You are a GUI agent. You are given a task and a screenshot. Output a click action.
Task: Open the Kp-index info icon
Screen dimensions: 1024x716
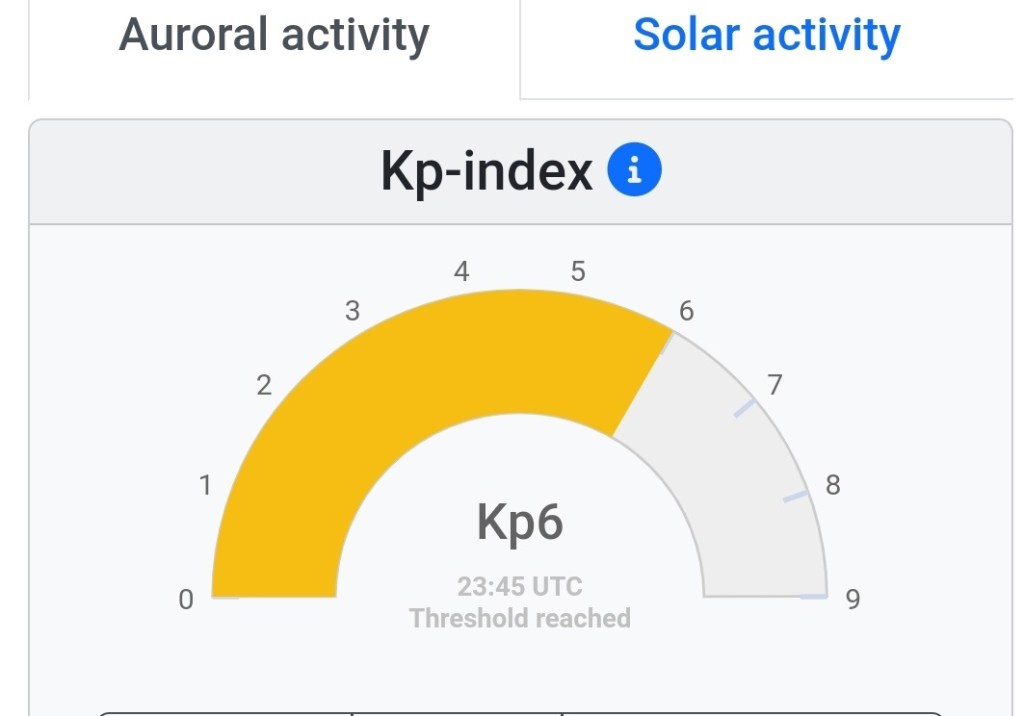point(634,171)
